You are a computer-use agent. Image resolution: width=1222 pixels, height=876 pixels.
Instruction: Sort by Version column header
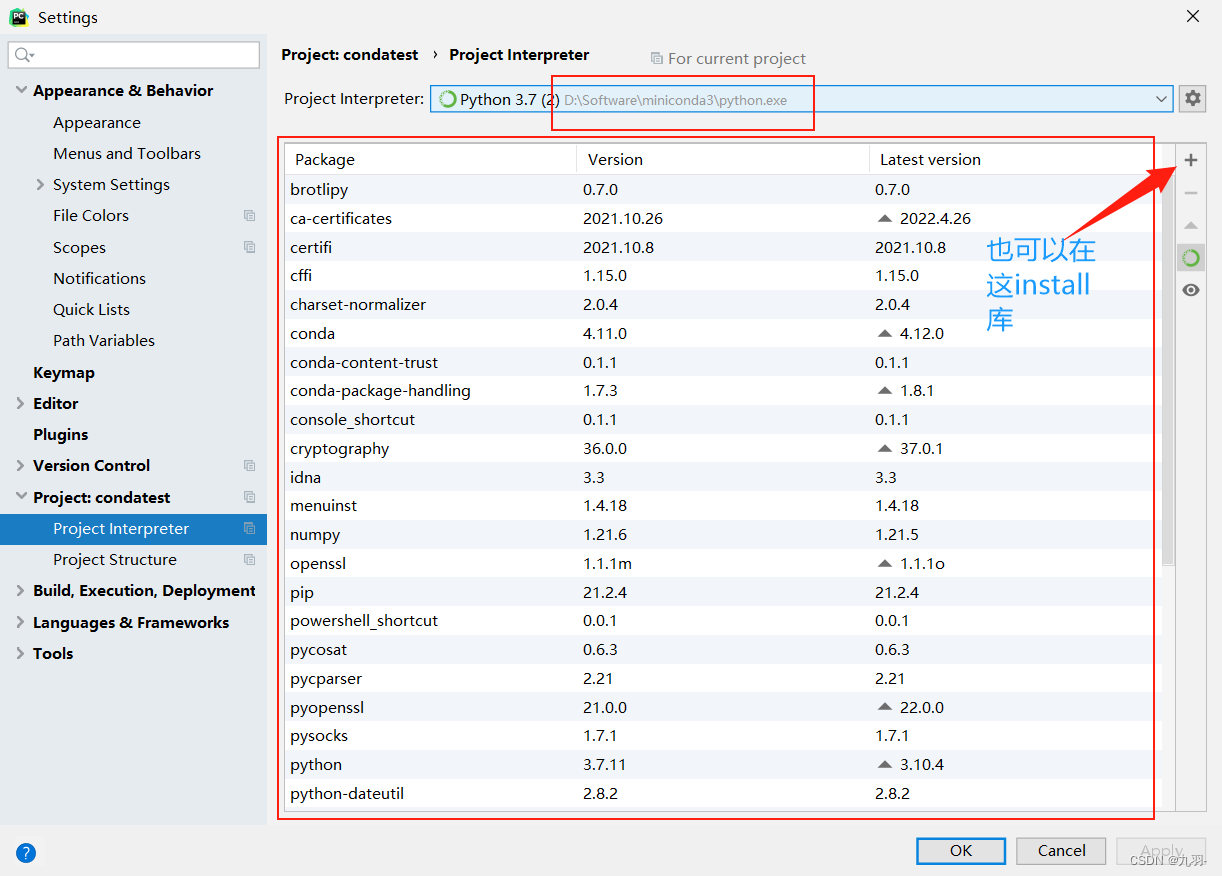[723, 159]
